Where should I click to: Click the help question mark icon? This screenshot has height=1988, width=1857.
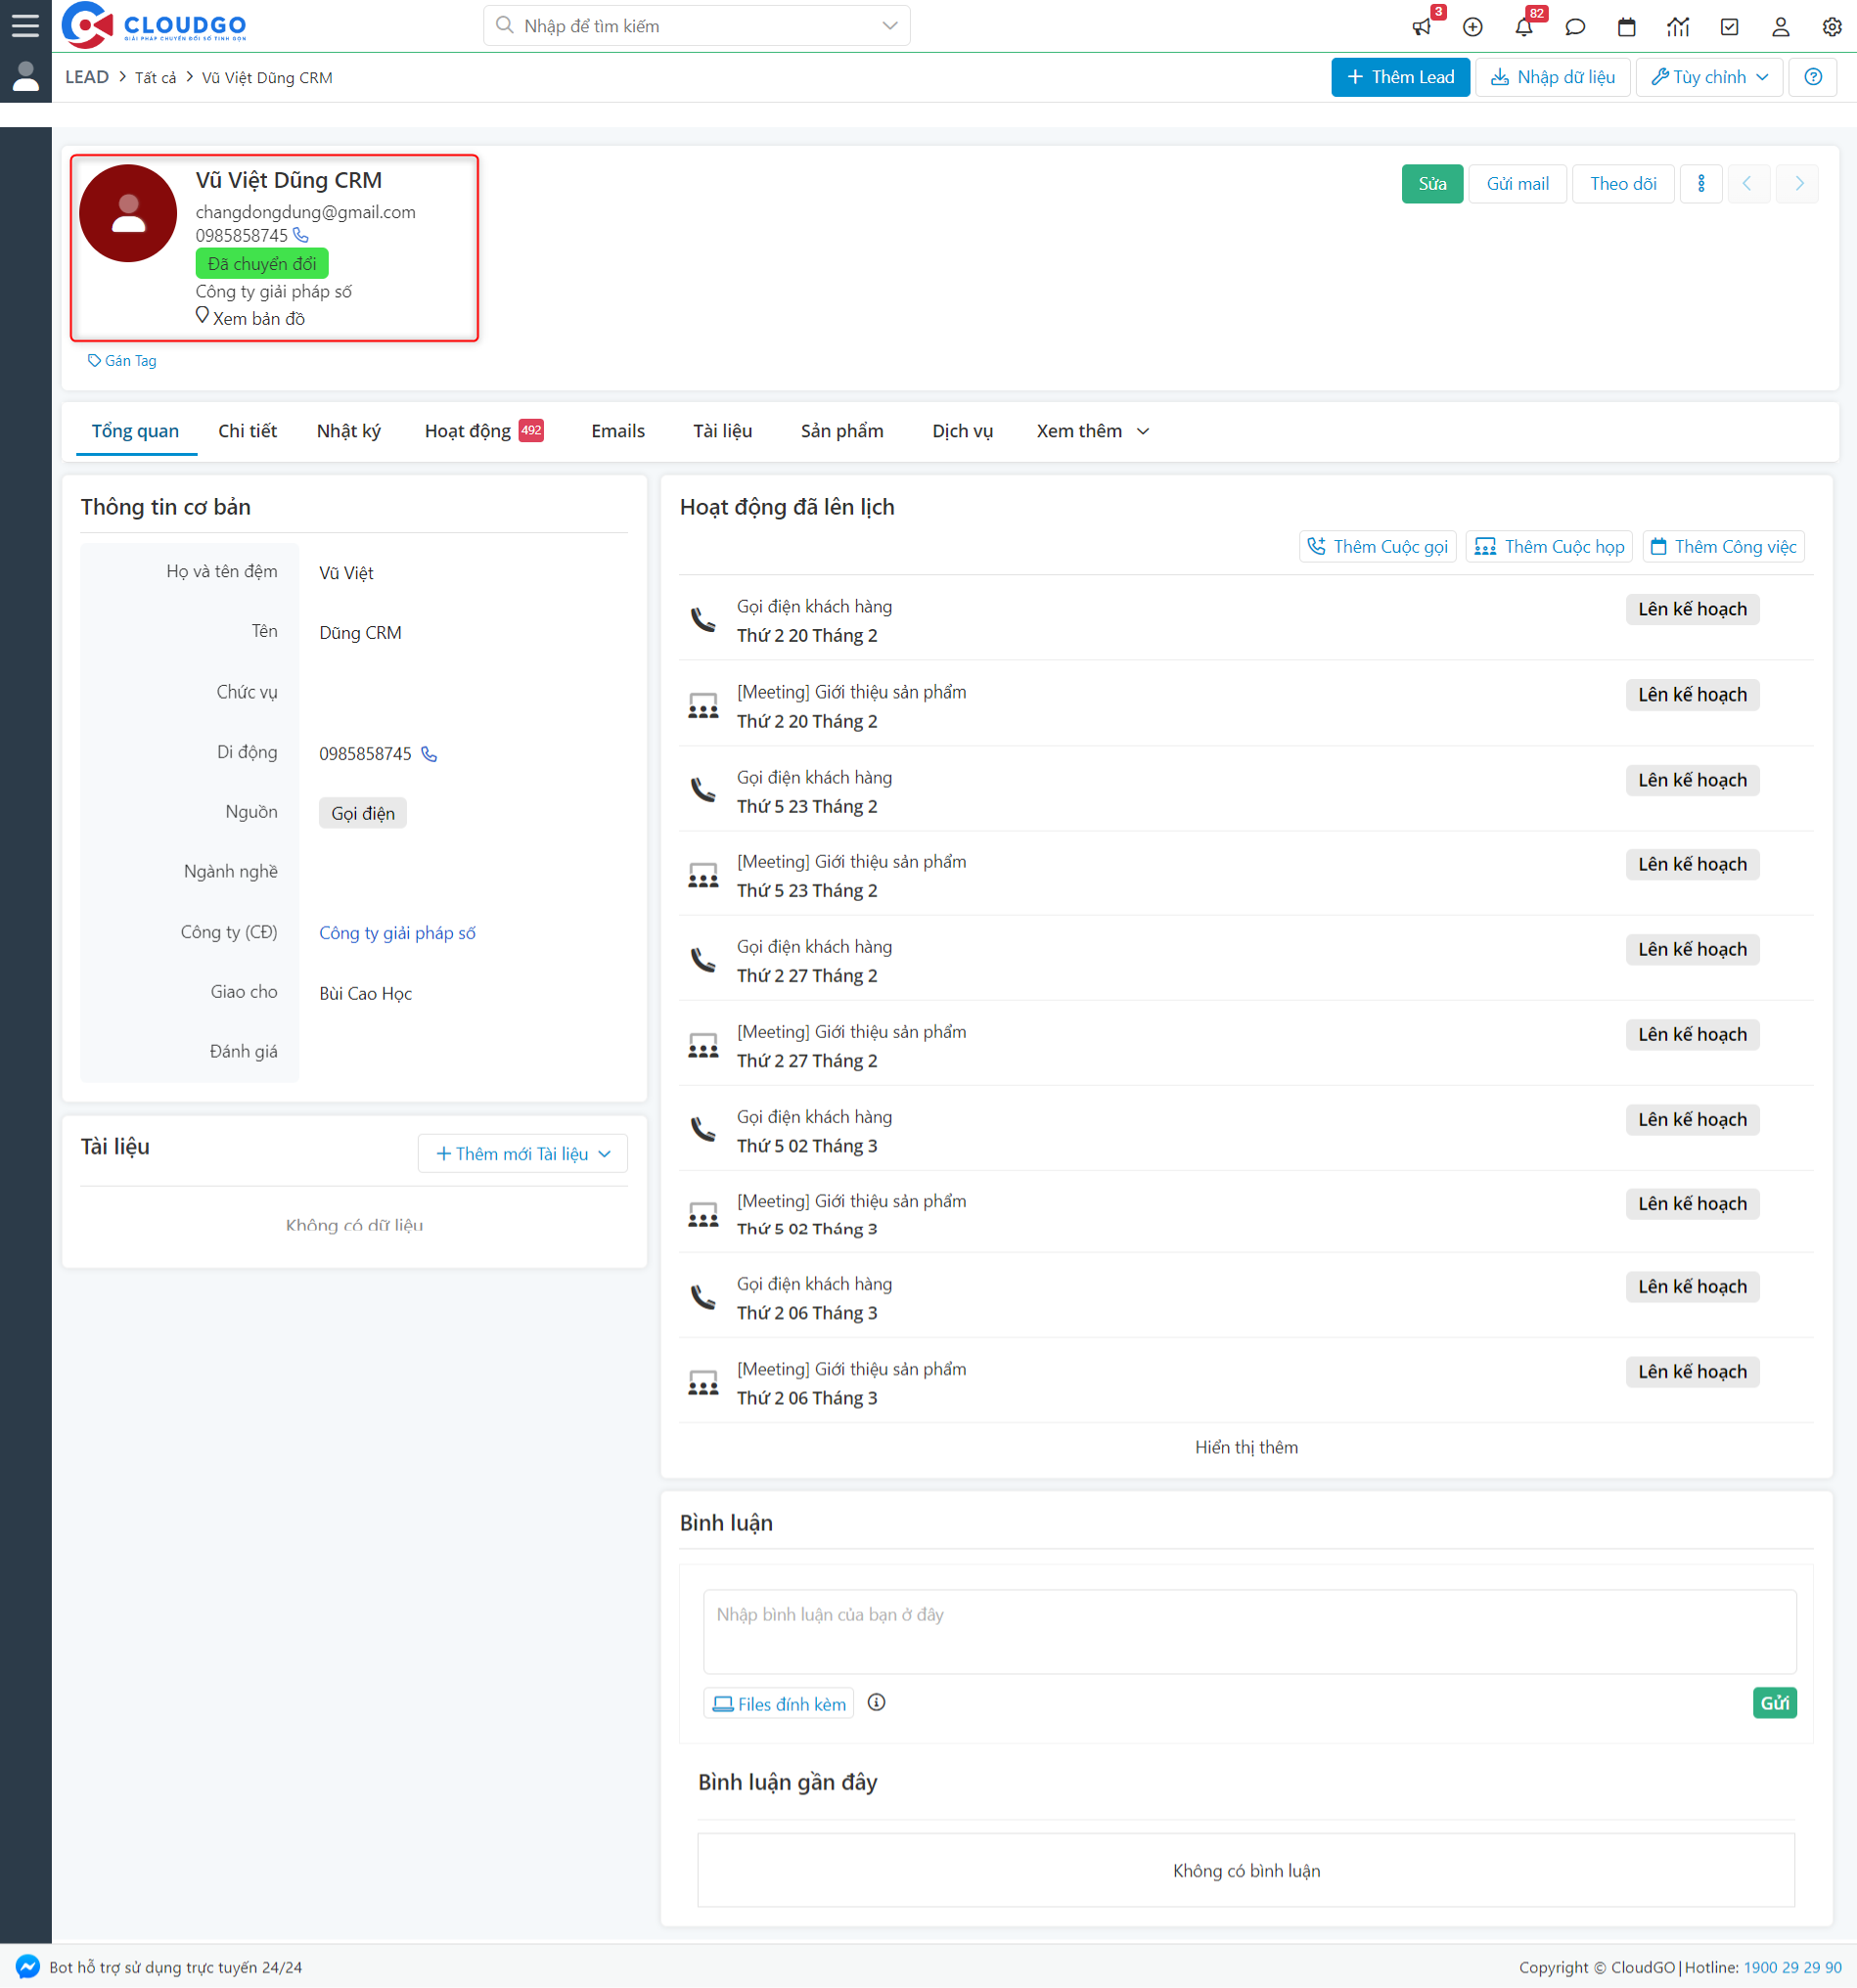click(1812, 77)
